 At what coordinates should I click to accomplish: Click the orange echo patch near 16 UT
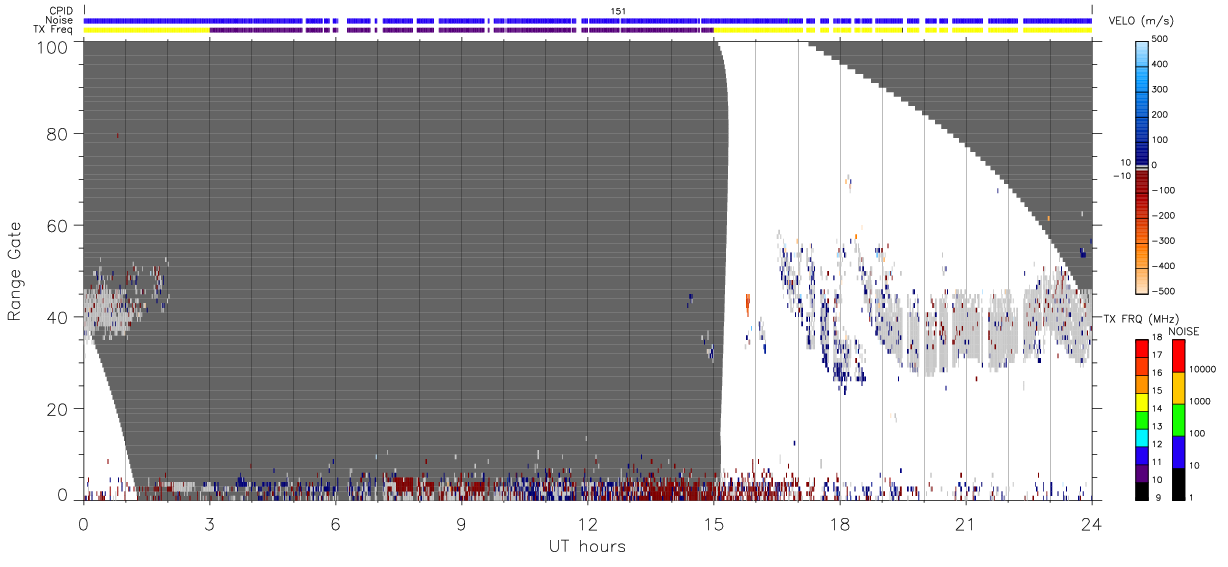coord(748,304)
